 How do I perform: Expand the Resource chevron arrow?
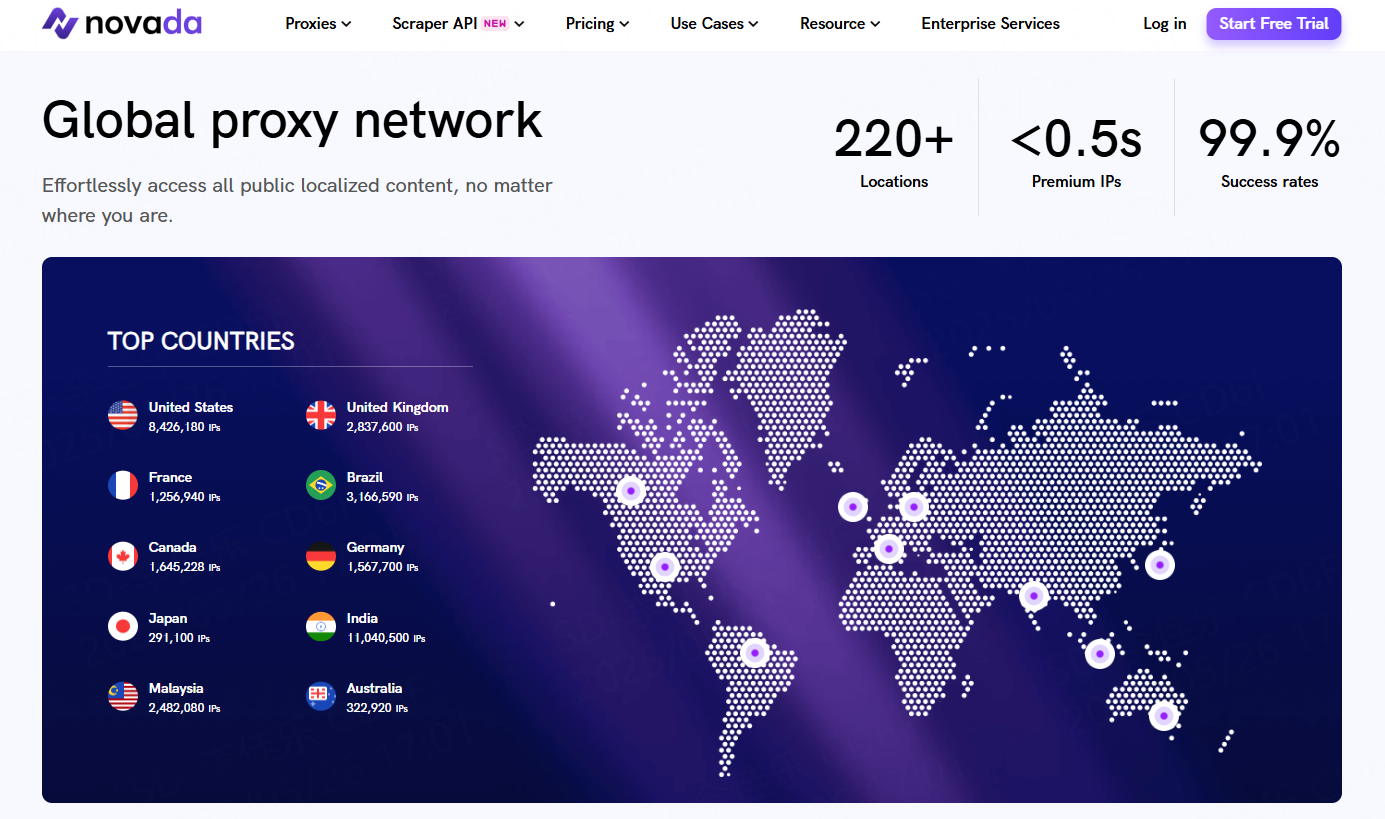pos(875,24)
